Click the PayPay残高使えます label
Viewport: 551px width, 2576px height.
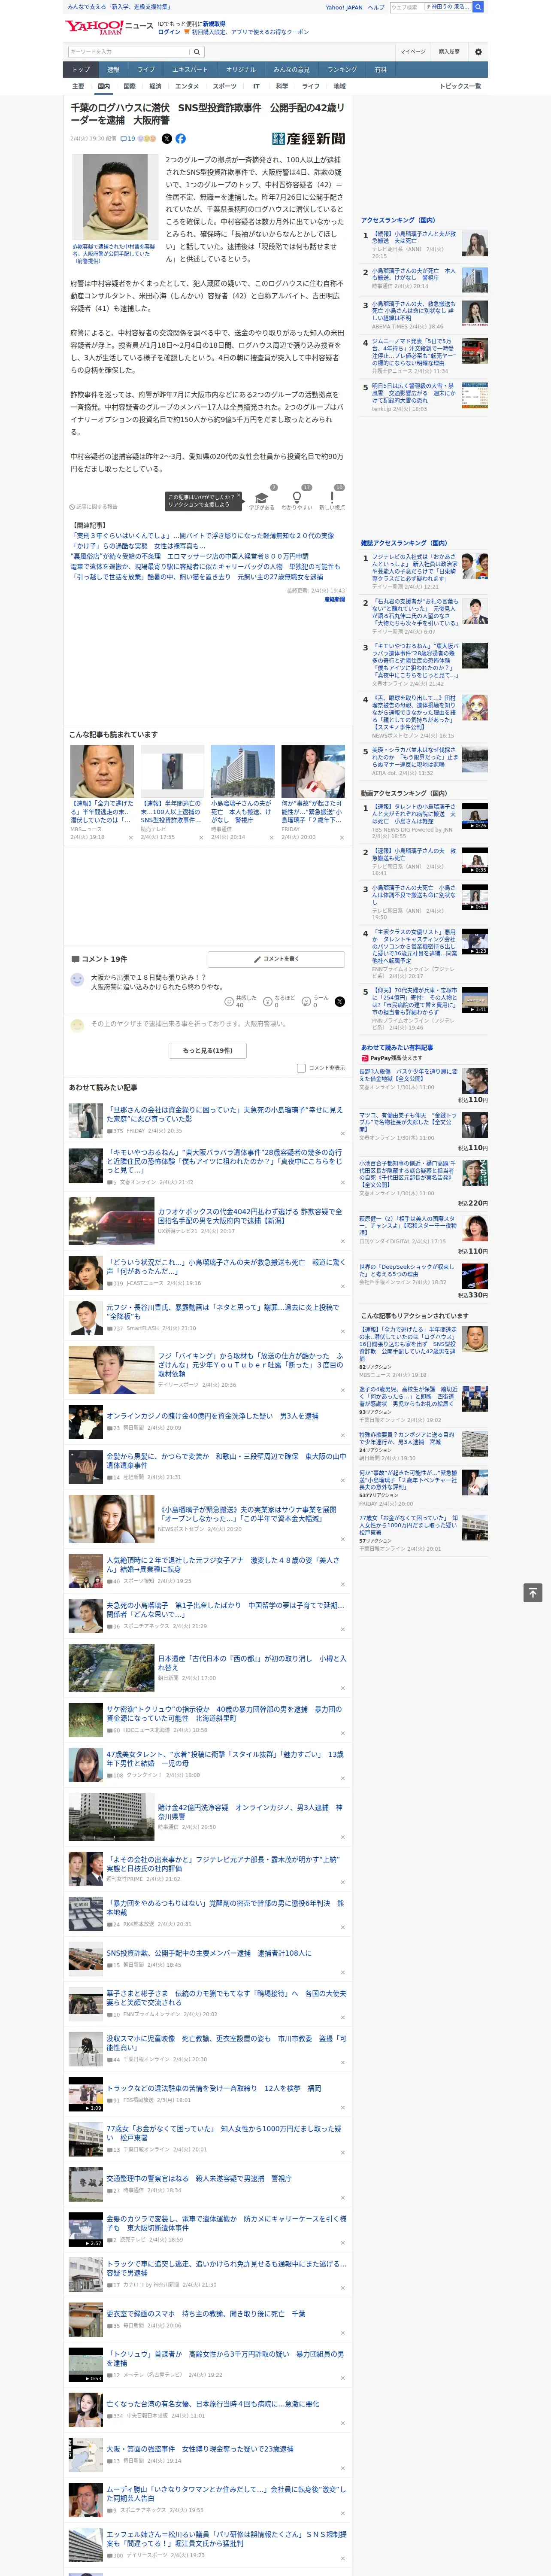coord(391,1057)
